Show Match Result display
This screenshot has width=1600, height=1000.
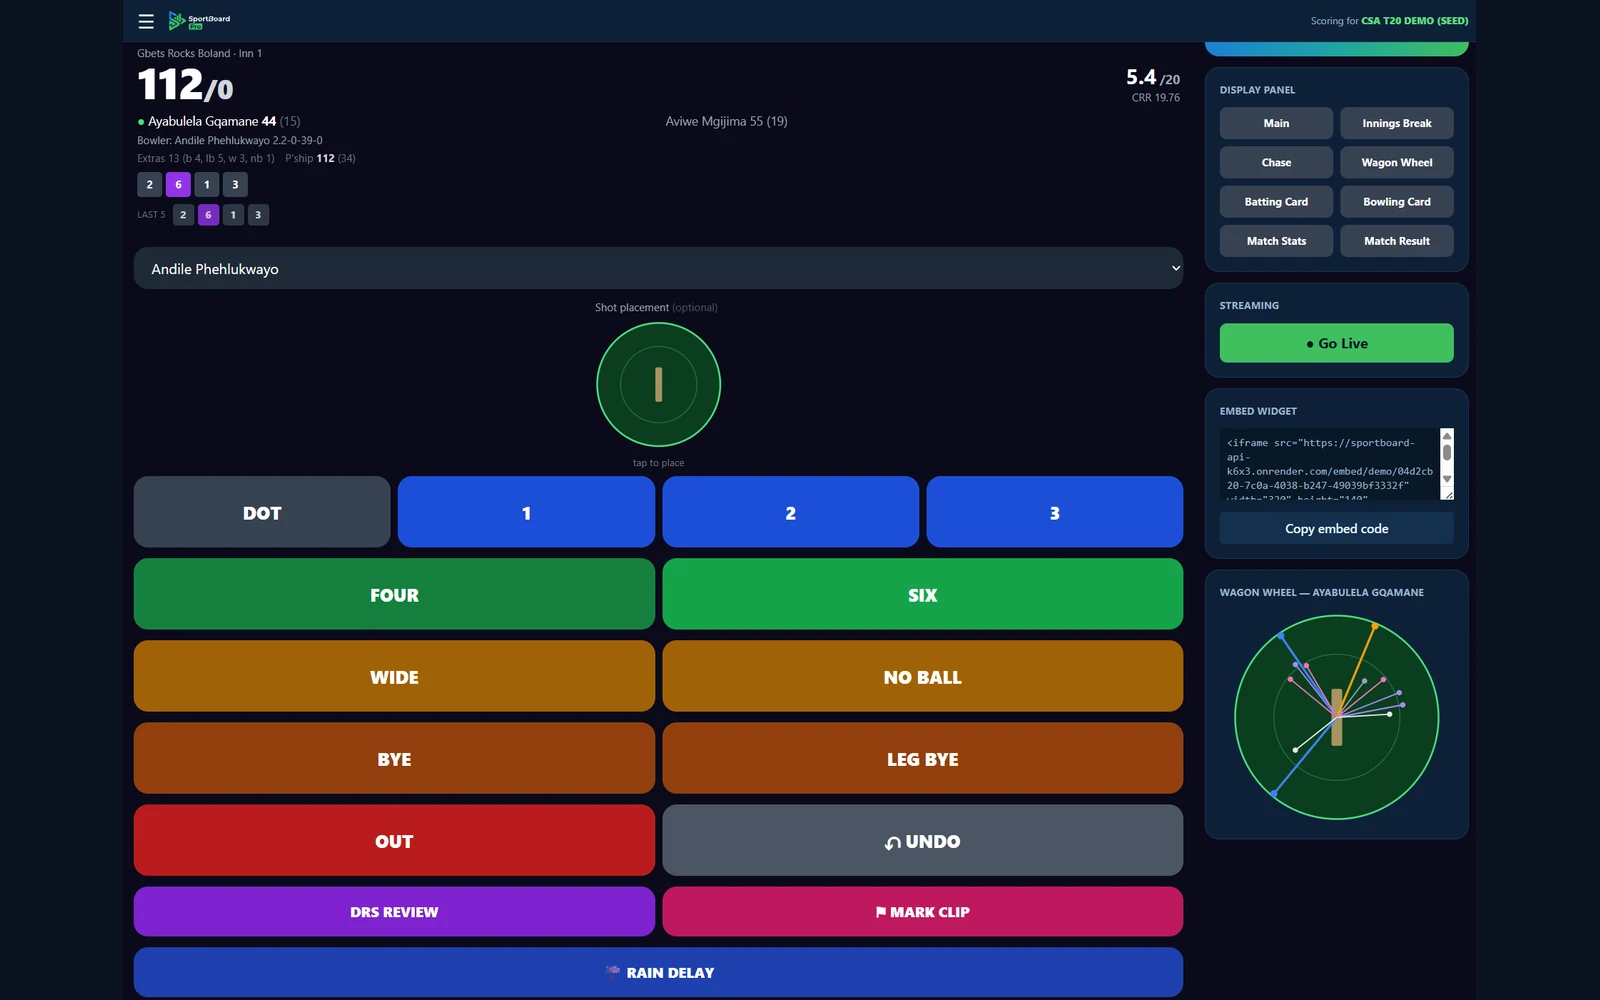tap(1396, 240)
